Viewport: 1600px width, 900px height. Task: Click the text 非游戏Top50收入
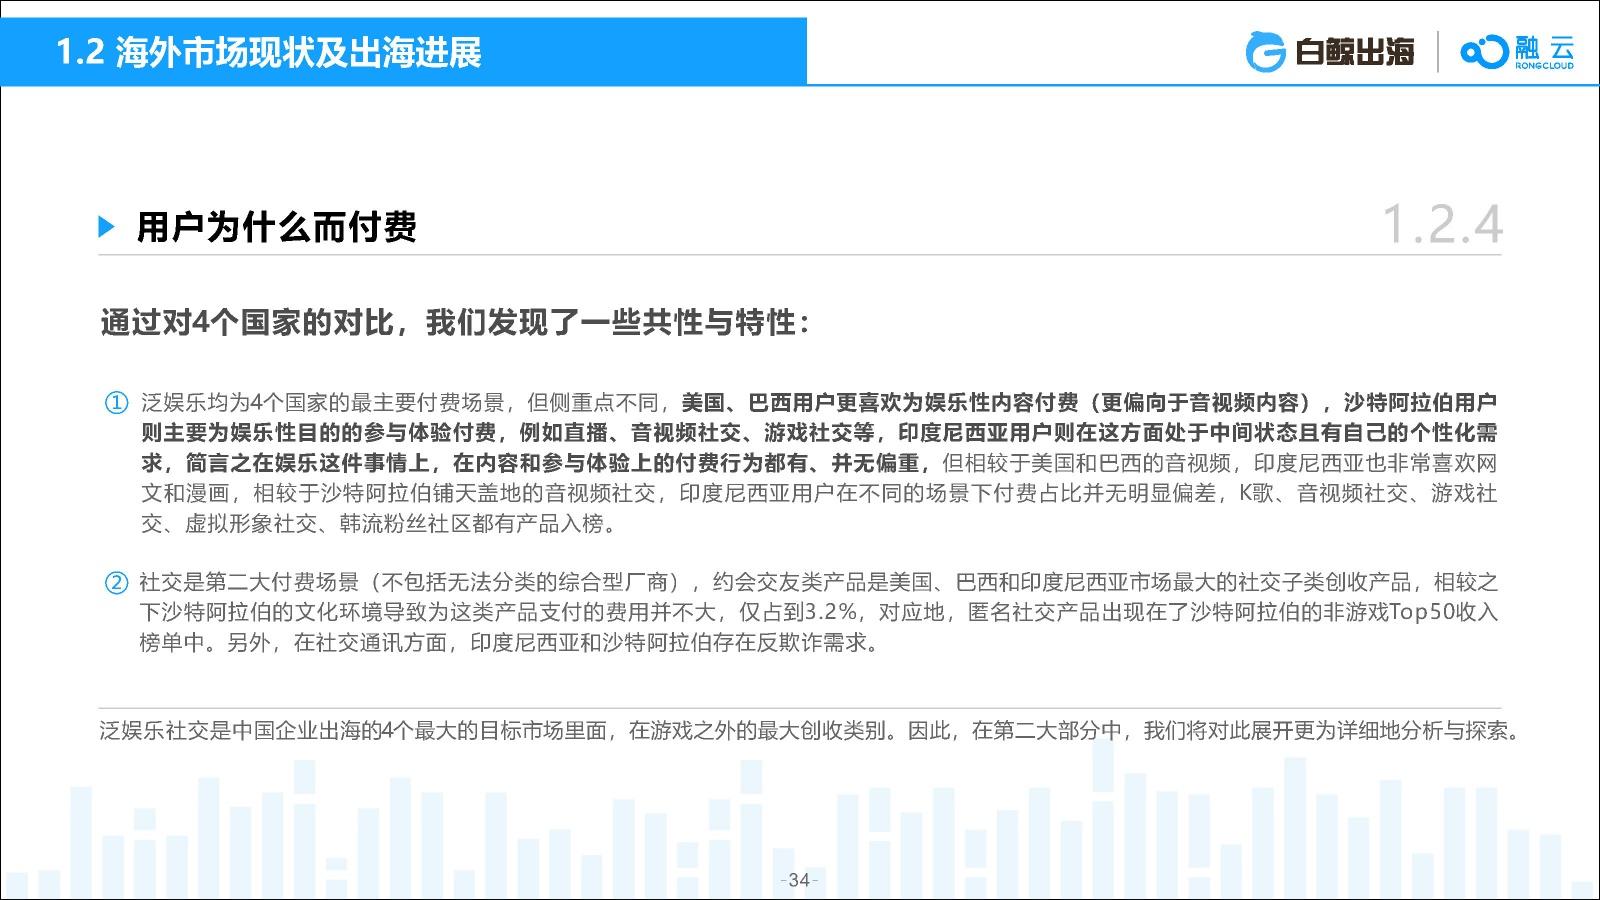pyautogui.click(x=1410, y=612)
